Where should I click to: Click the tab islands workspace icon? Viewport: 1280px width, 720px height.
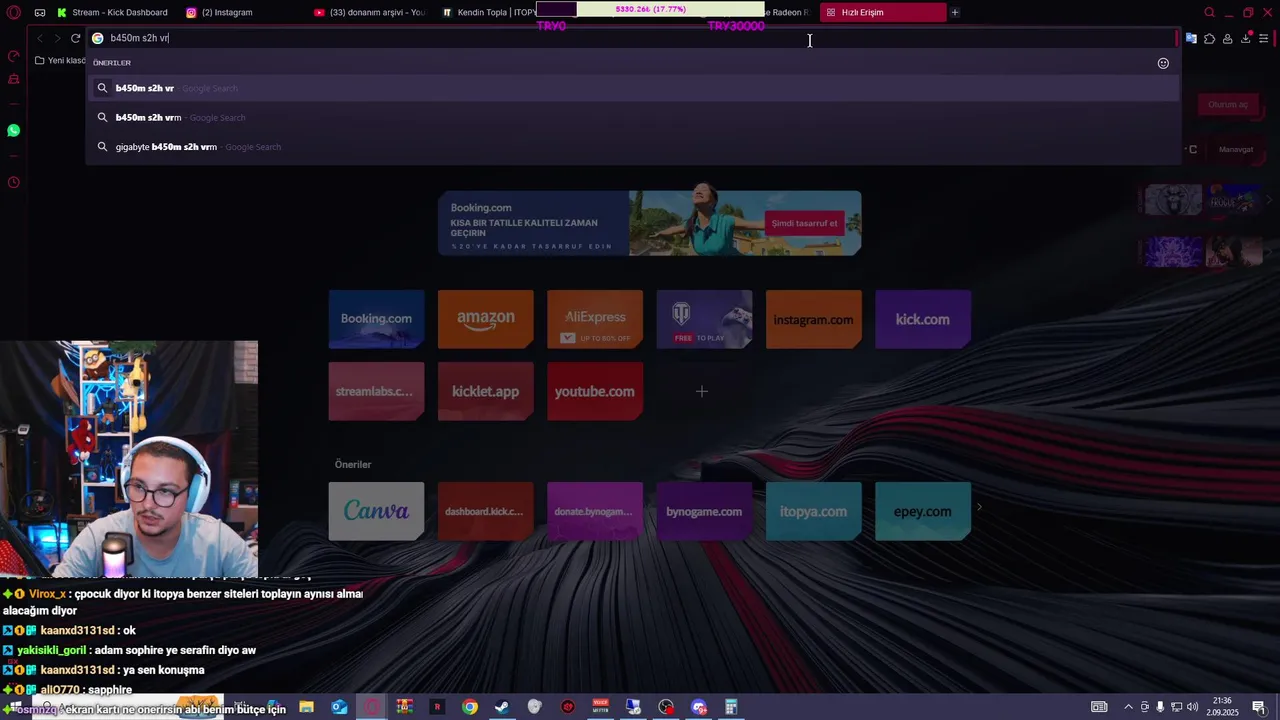pos(40,13)
